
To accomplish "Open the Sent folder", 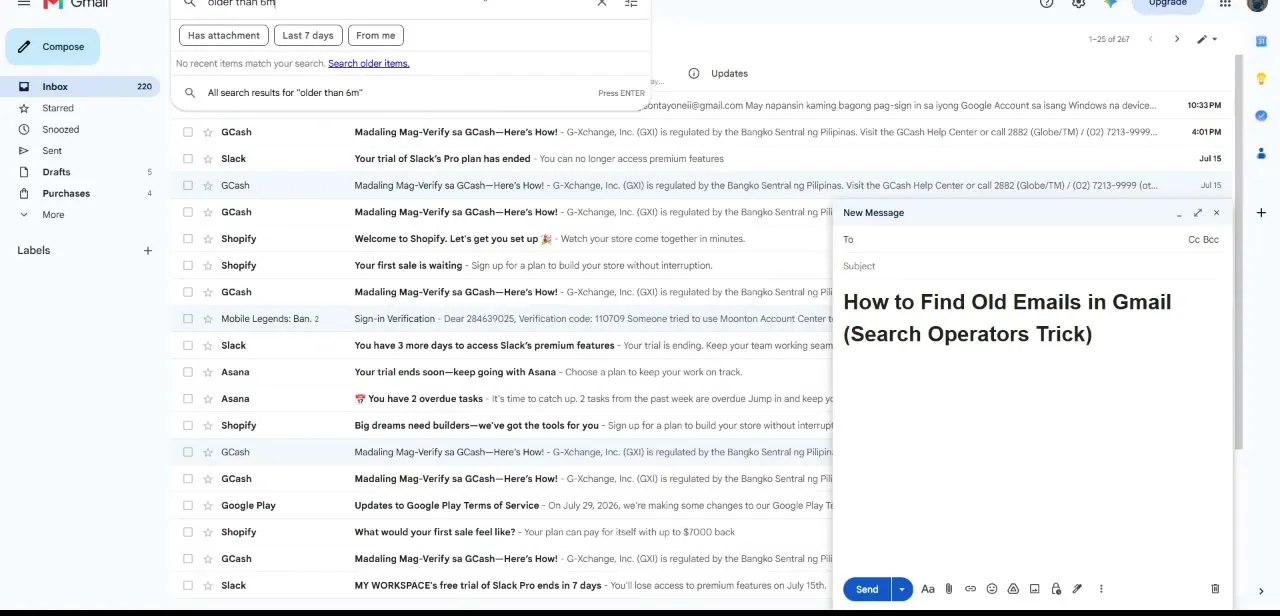I will coord(80,151).
